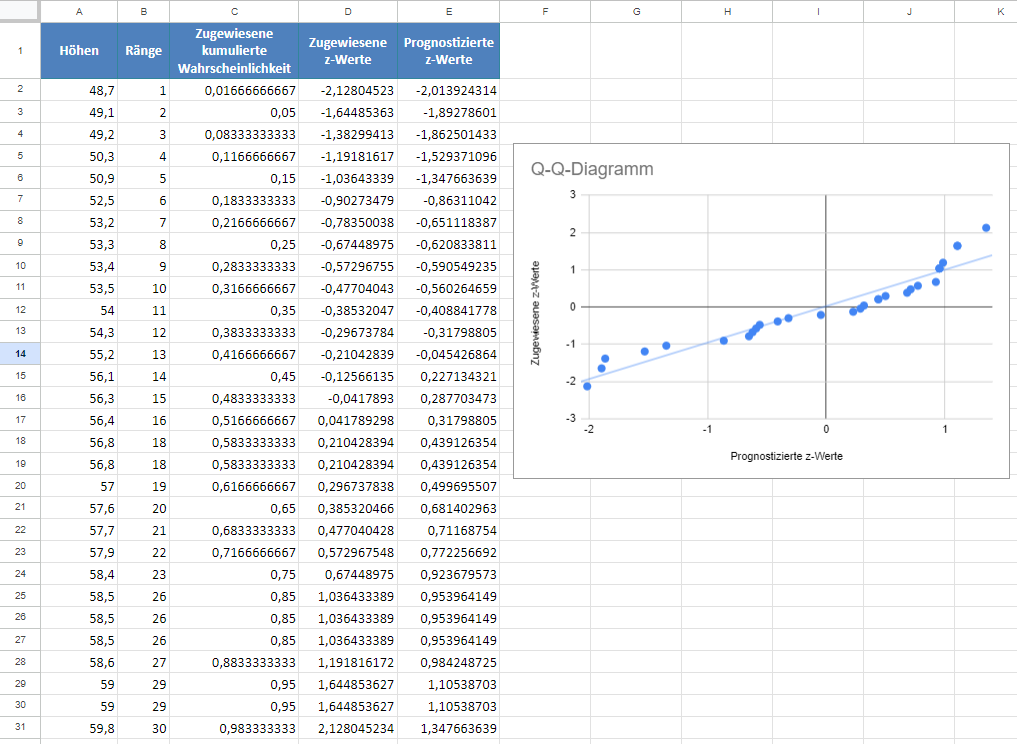This screenshot has height=744, width=1017.
Task: Select cell with value 2,128045234
Action: click(x=348, y=728)
